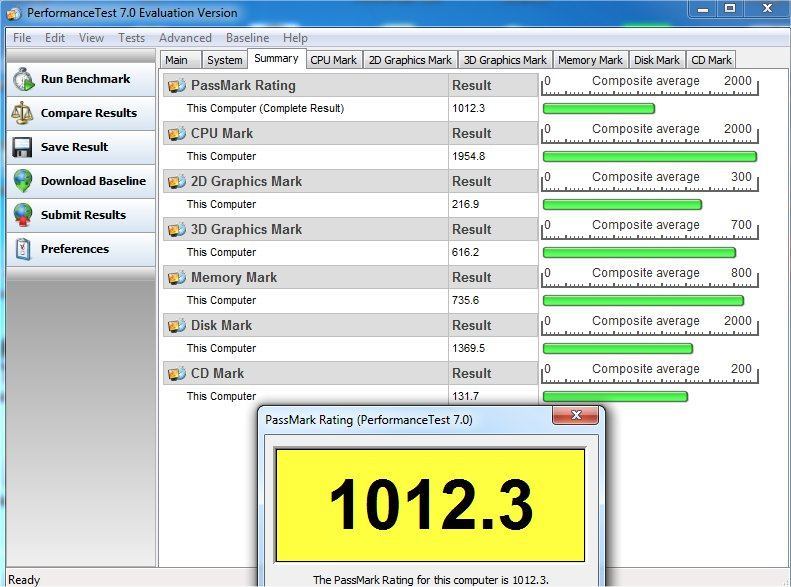Screen dimensions: 791x587
Task: Open the File menu
Action: 22,38
